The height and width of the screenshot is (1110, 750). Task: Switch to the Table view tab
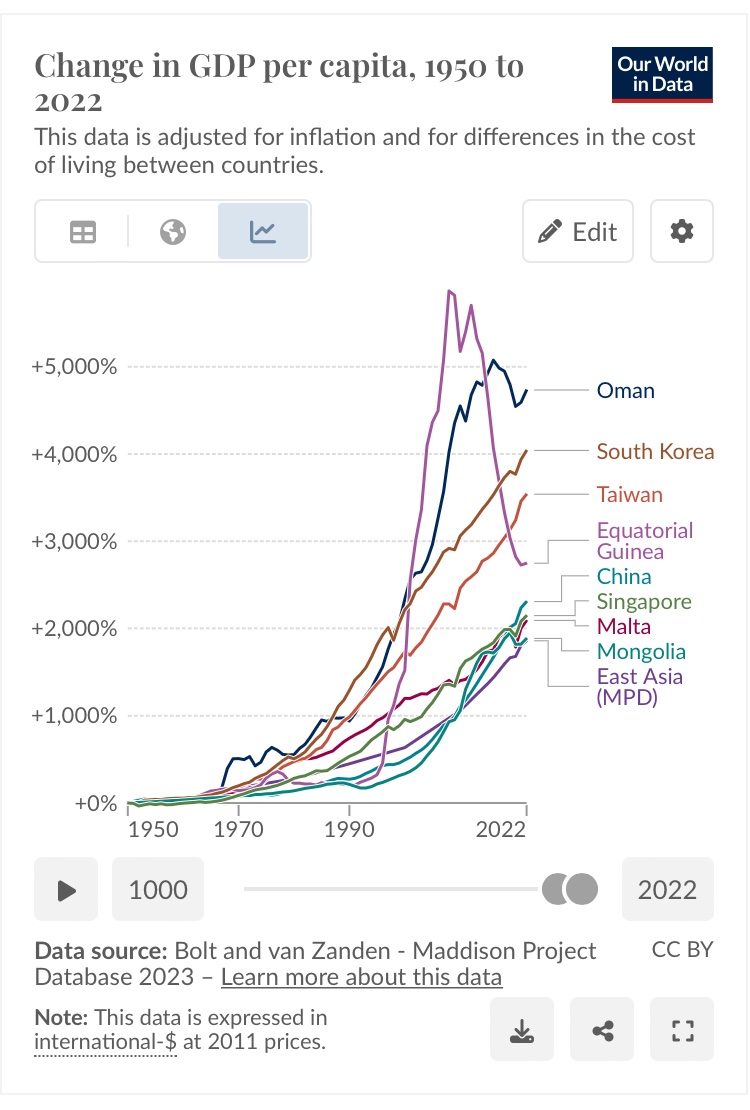pyautogui.click(x=83, y=231)
